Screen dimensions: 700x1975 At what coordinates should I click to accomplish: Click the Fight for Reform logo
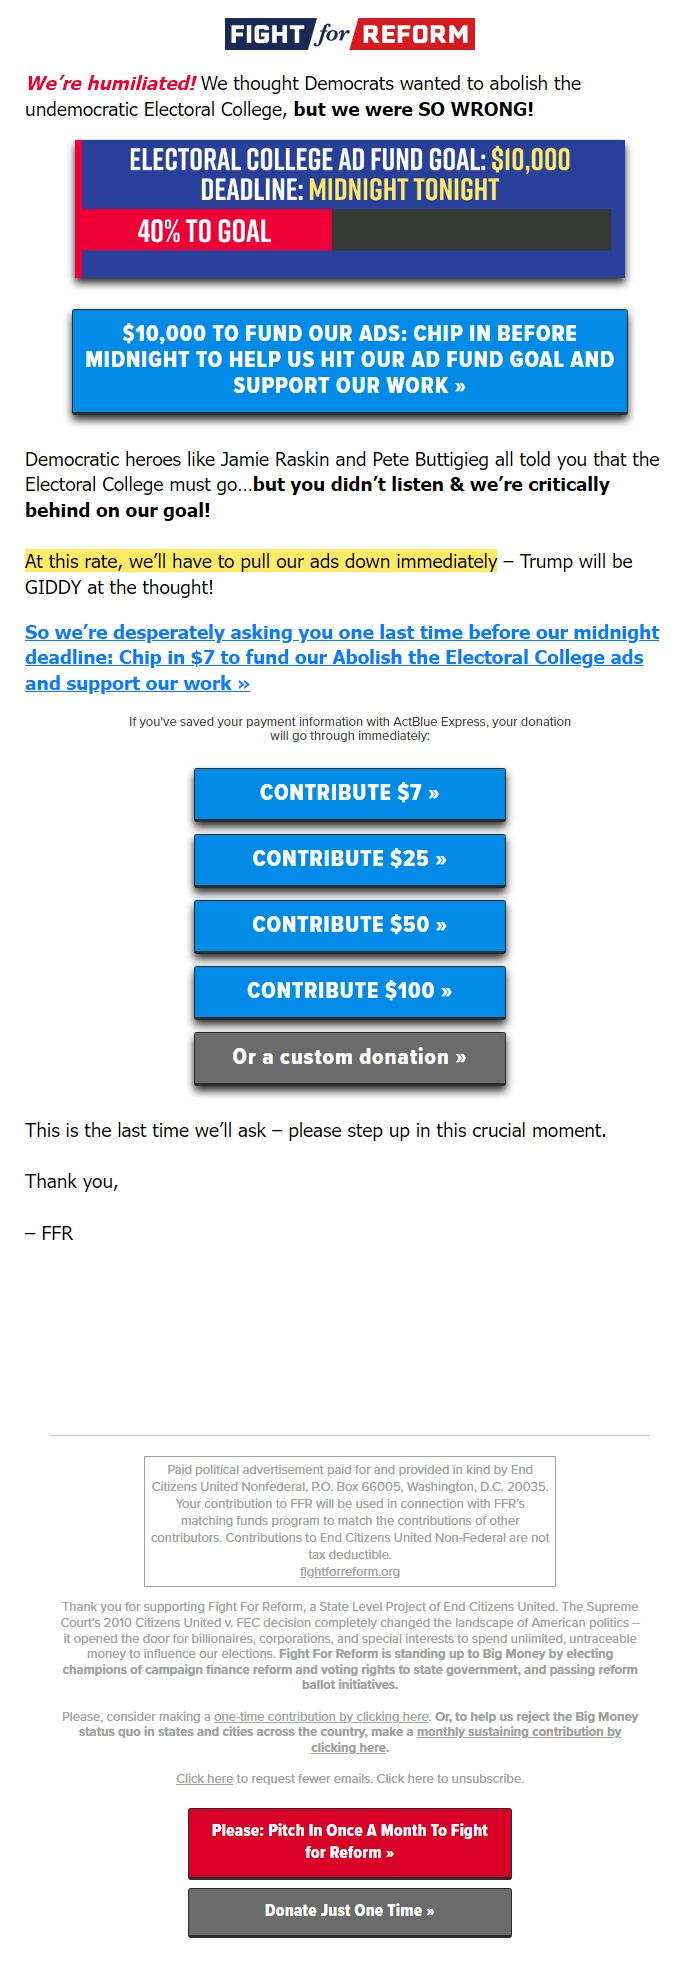[349, 33]
